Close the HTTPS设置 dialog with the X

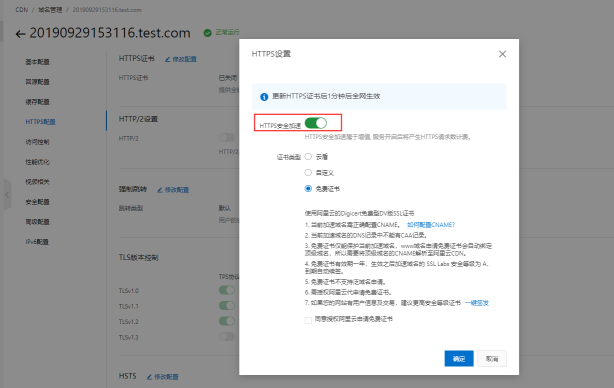[502, 54]
